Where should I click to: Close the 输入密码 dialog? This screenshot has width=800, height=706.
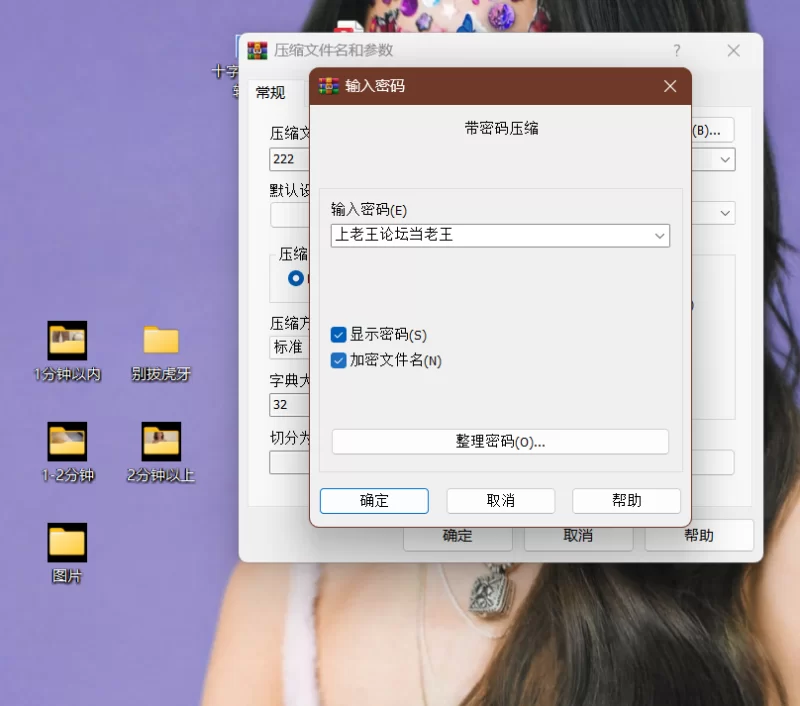(x=670, y=87)
